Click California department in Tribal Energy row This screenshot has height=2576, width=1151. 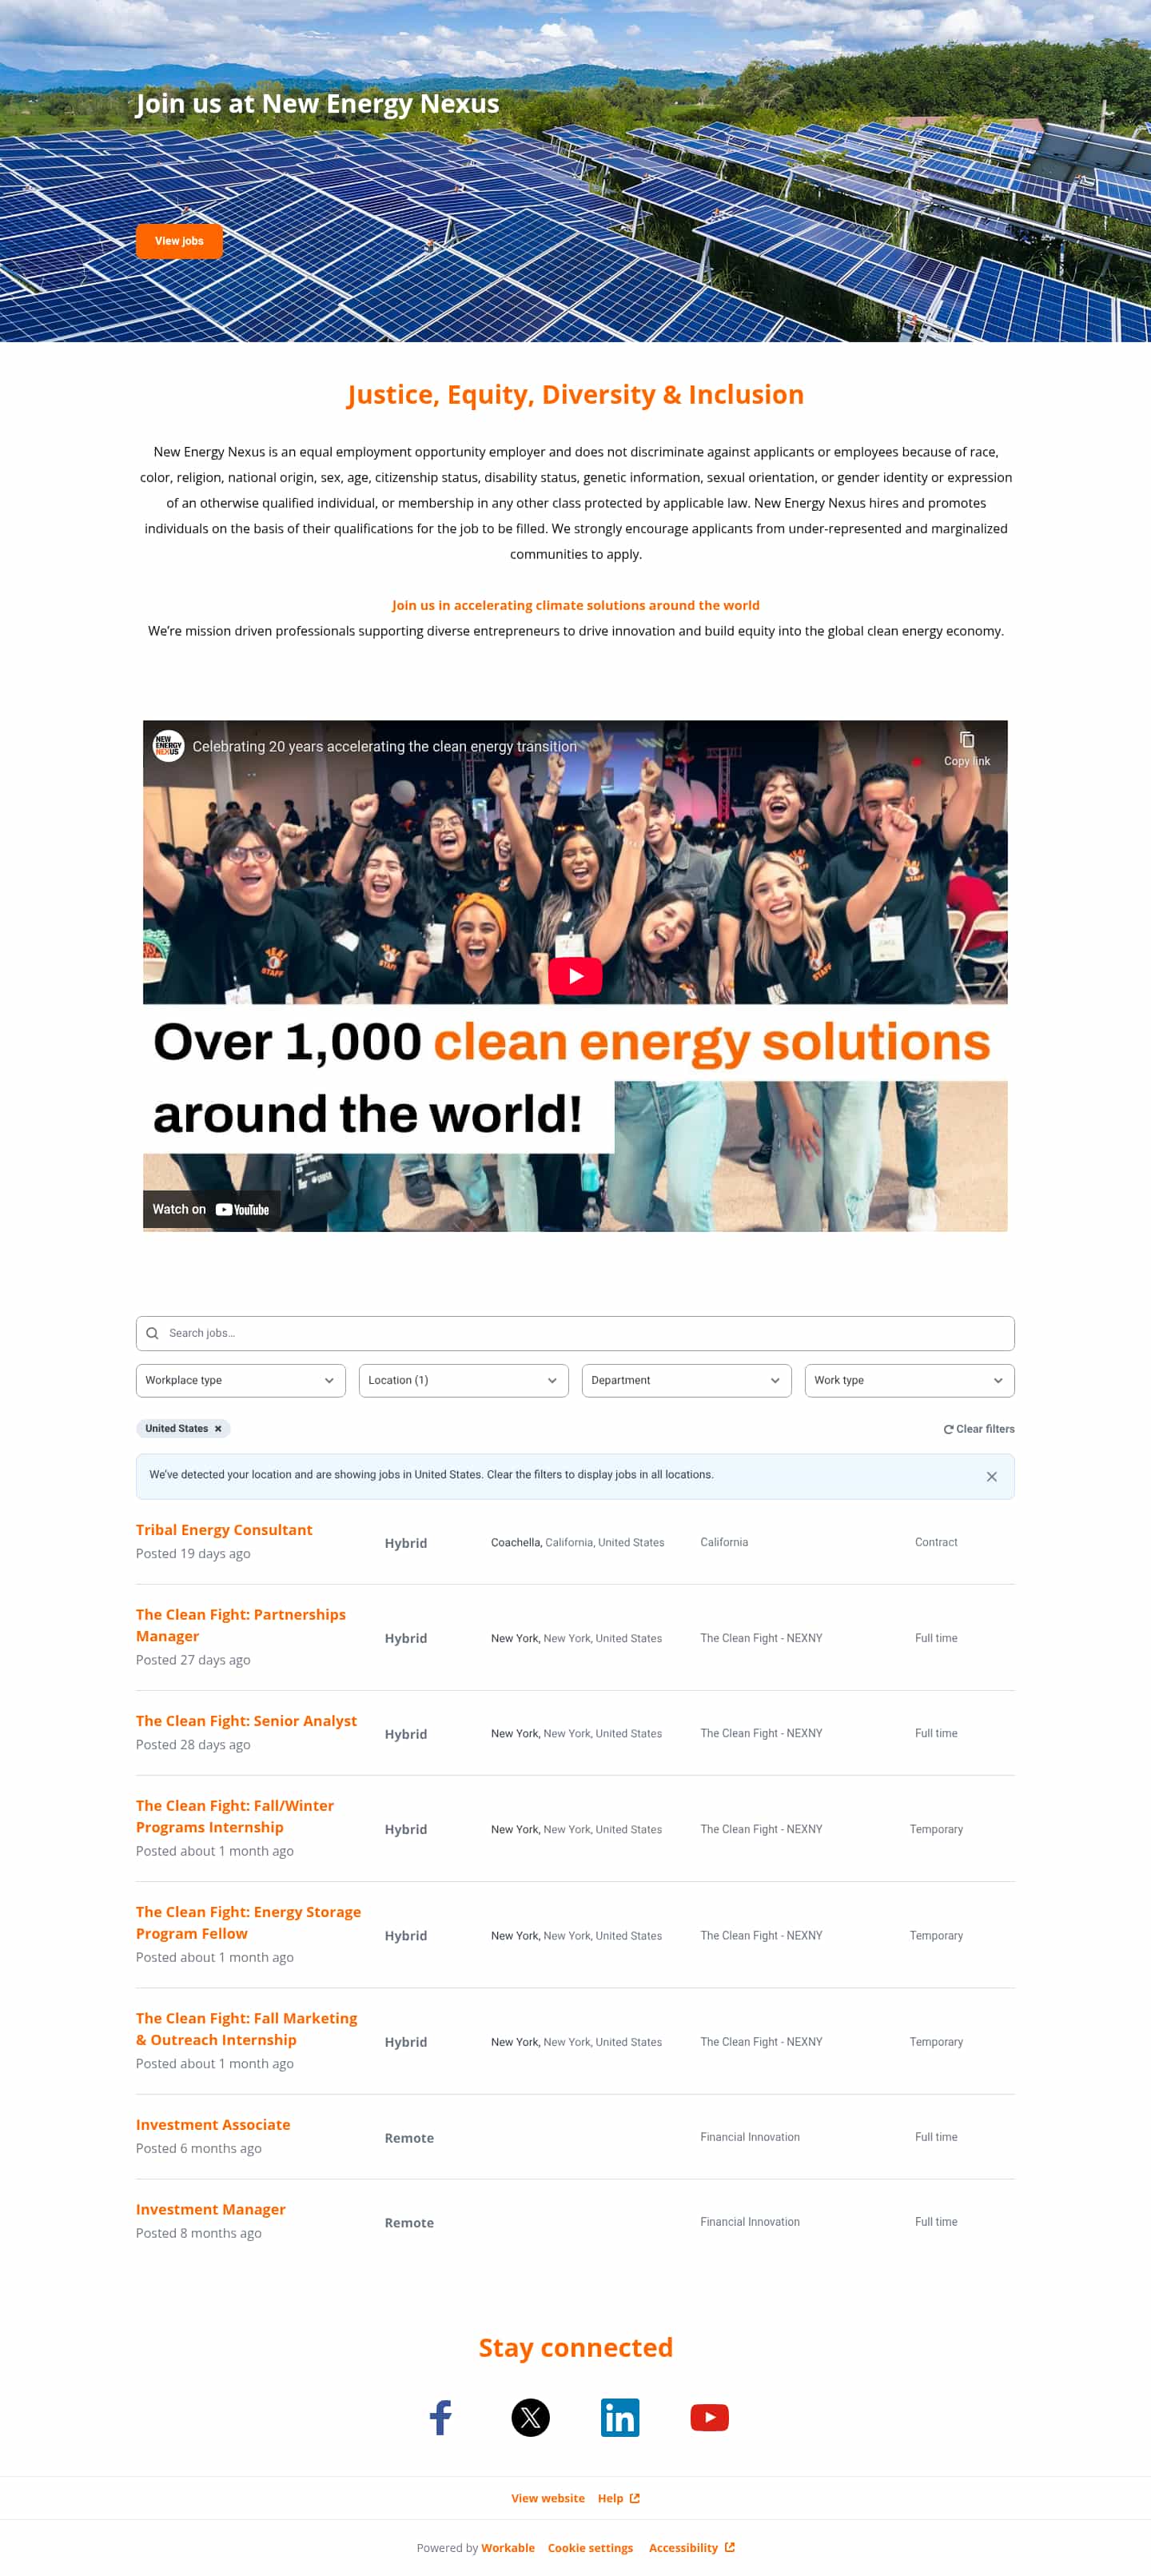724,1543
